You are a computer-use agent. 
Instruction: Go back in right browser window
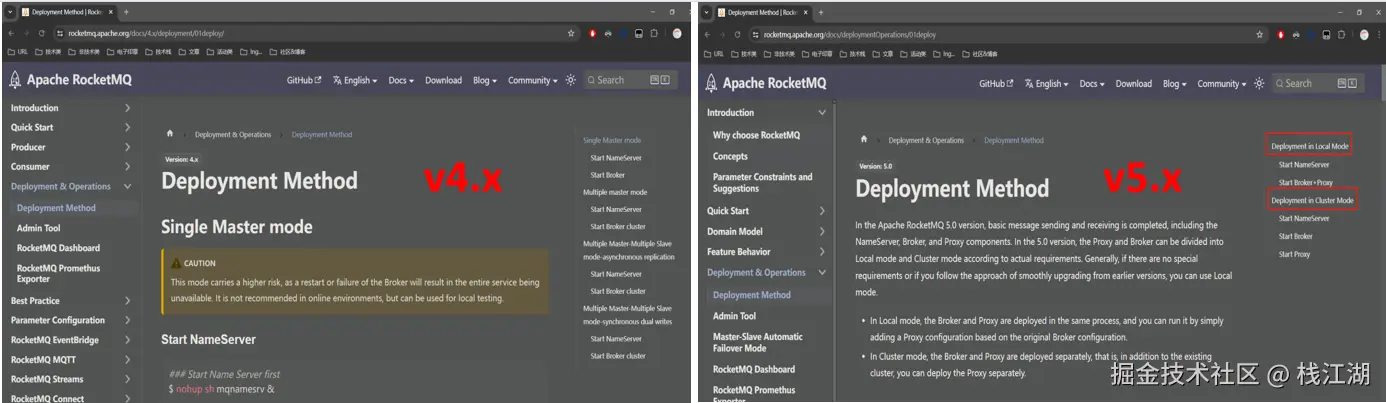(x=708, y=34)
